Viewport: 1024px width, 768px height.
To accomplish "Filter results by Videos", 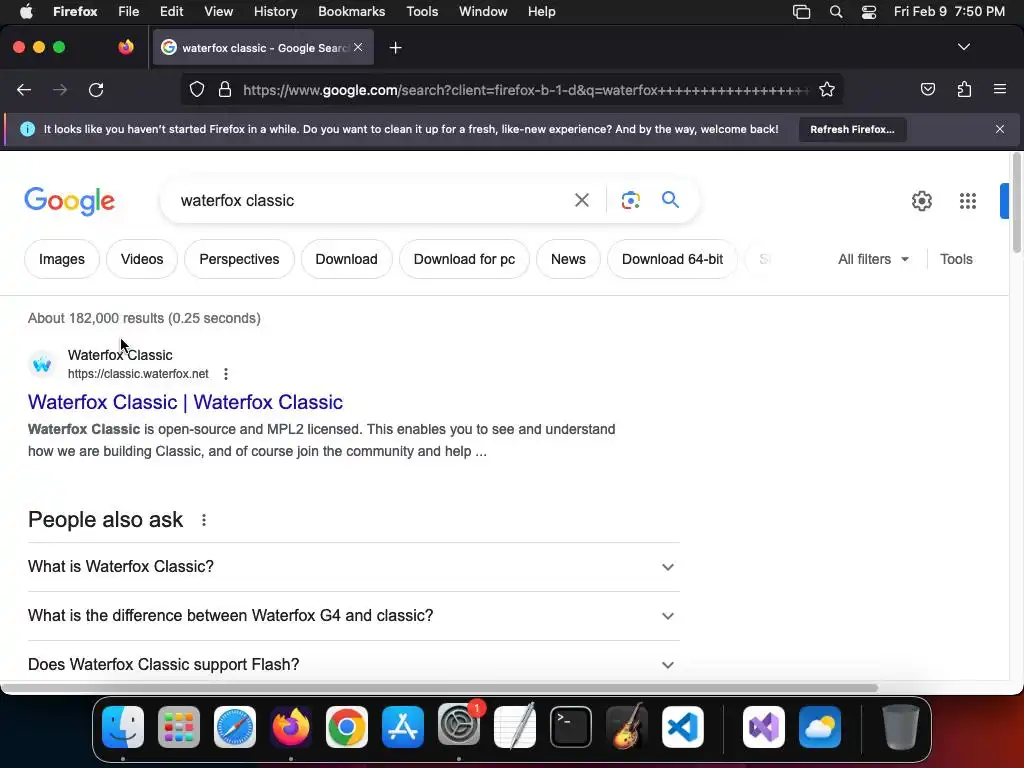I will click(x=142, y=259).
